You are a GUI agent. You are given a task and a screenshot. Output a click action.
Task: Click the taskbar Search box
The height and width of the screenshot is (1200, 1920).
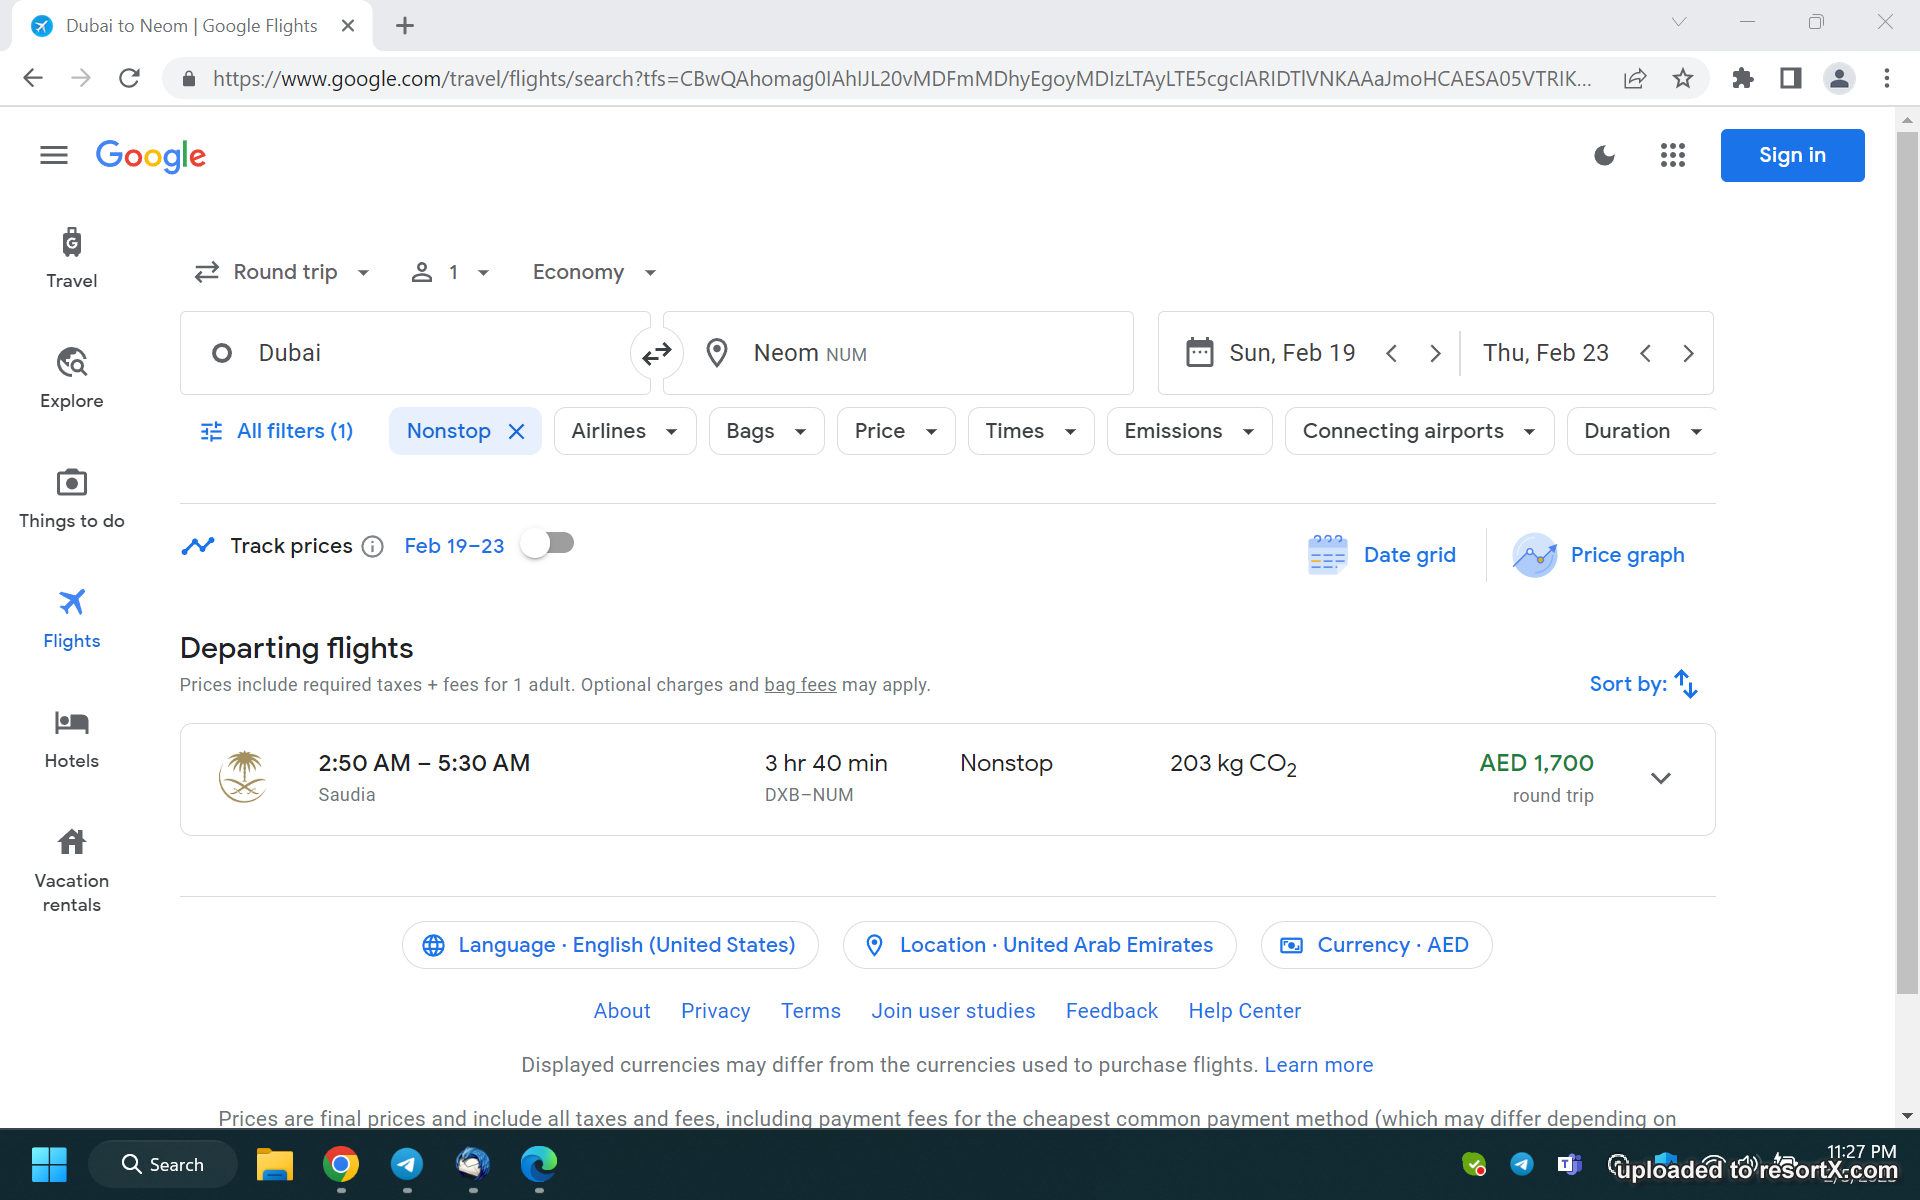[x=163, y=1164]
